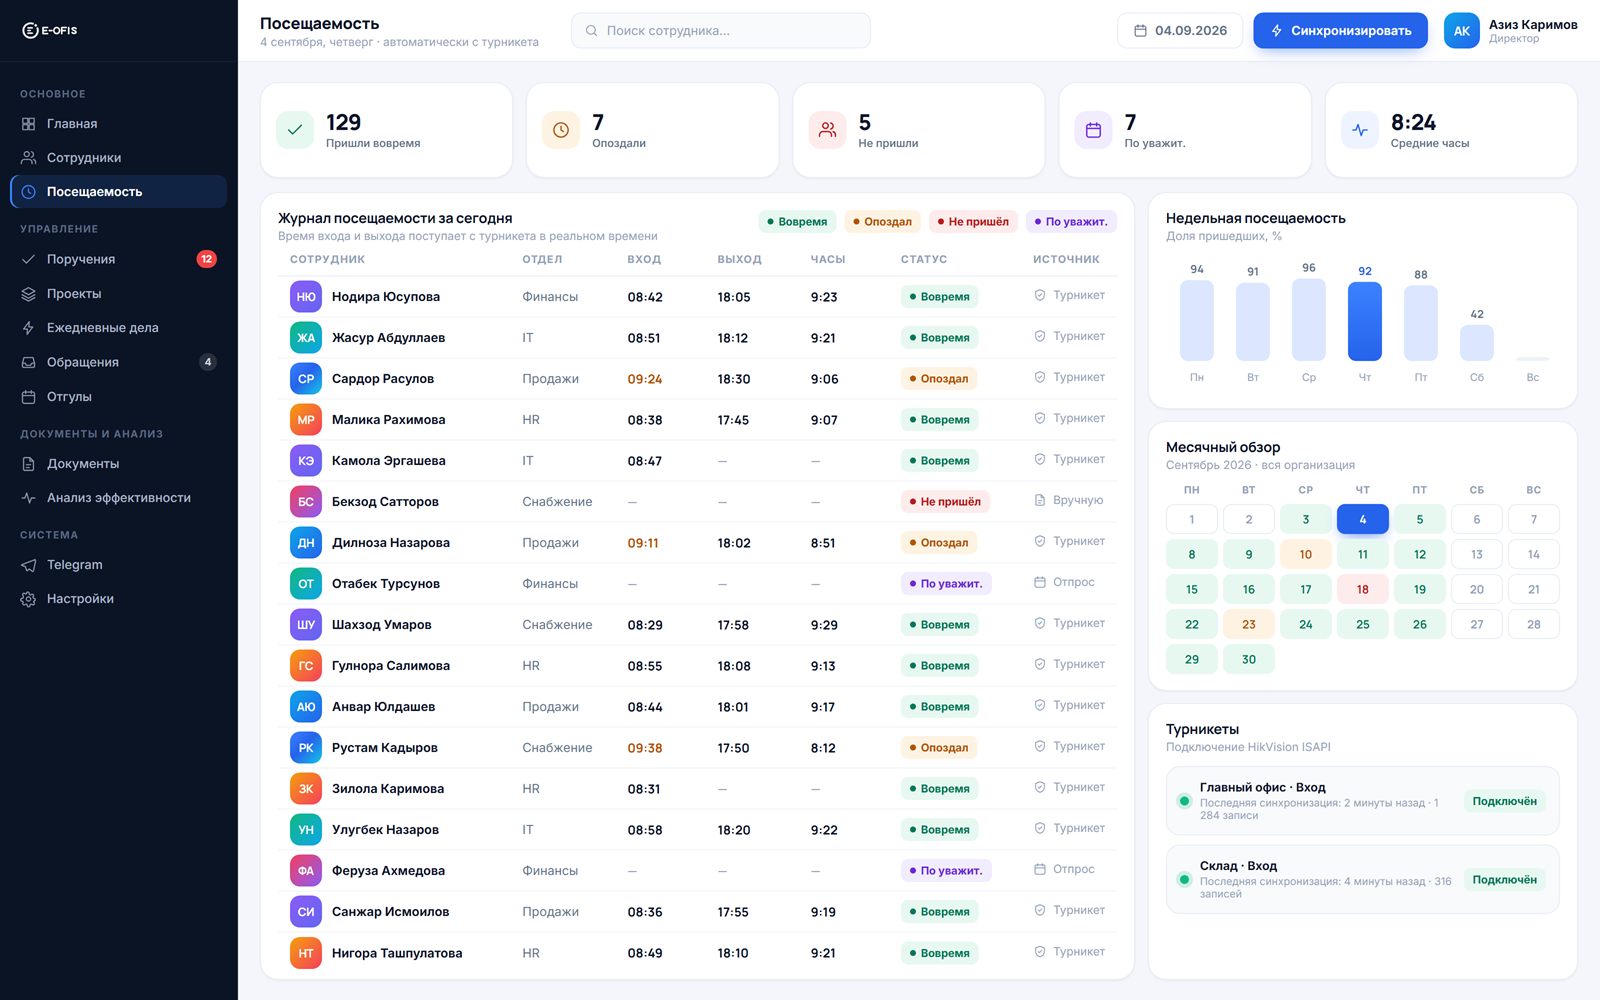Click the Синхронизировать button
Image resolution: width=1600 pixels, height=1000 pixels.
pyautogui.click(x=1340, y=31)
